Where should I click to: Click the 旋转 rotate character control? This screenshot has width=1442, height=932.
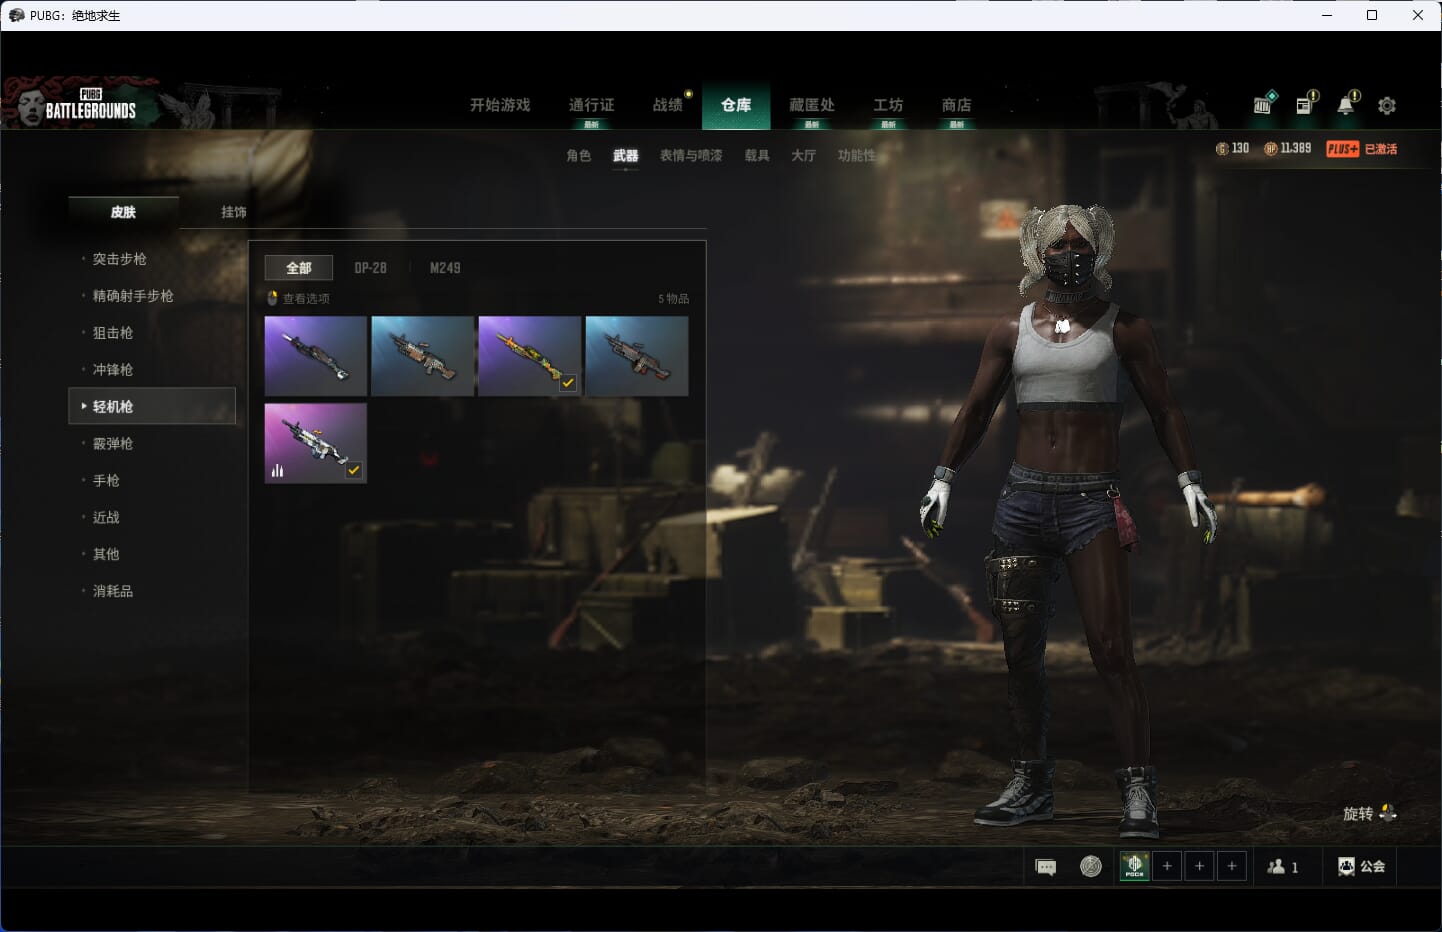pos(1369,814)
